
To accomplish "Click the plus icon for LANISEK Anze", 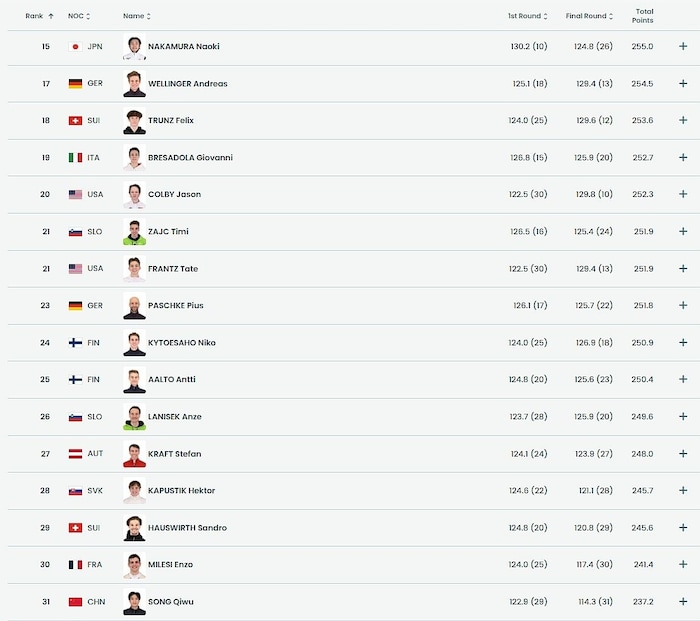I will tap(683, 417).
